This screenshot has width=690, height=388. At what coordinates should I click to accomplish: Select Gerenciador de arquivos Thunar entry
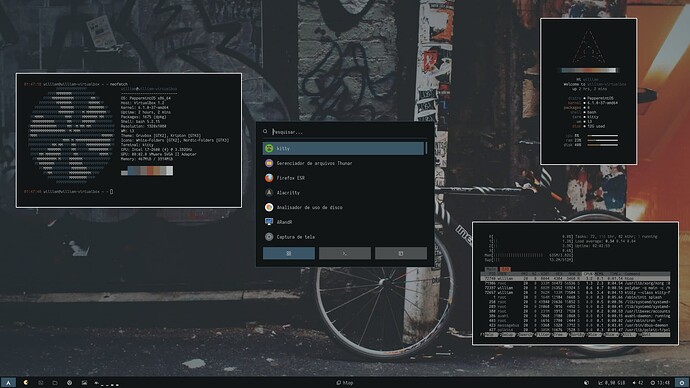coord(343,163)
